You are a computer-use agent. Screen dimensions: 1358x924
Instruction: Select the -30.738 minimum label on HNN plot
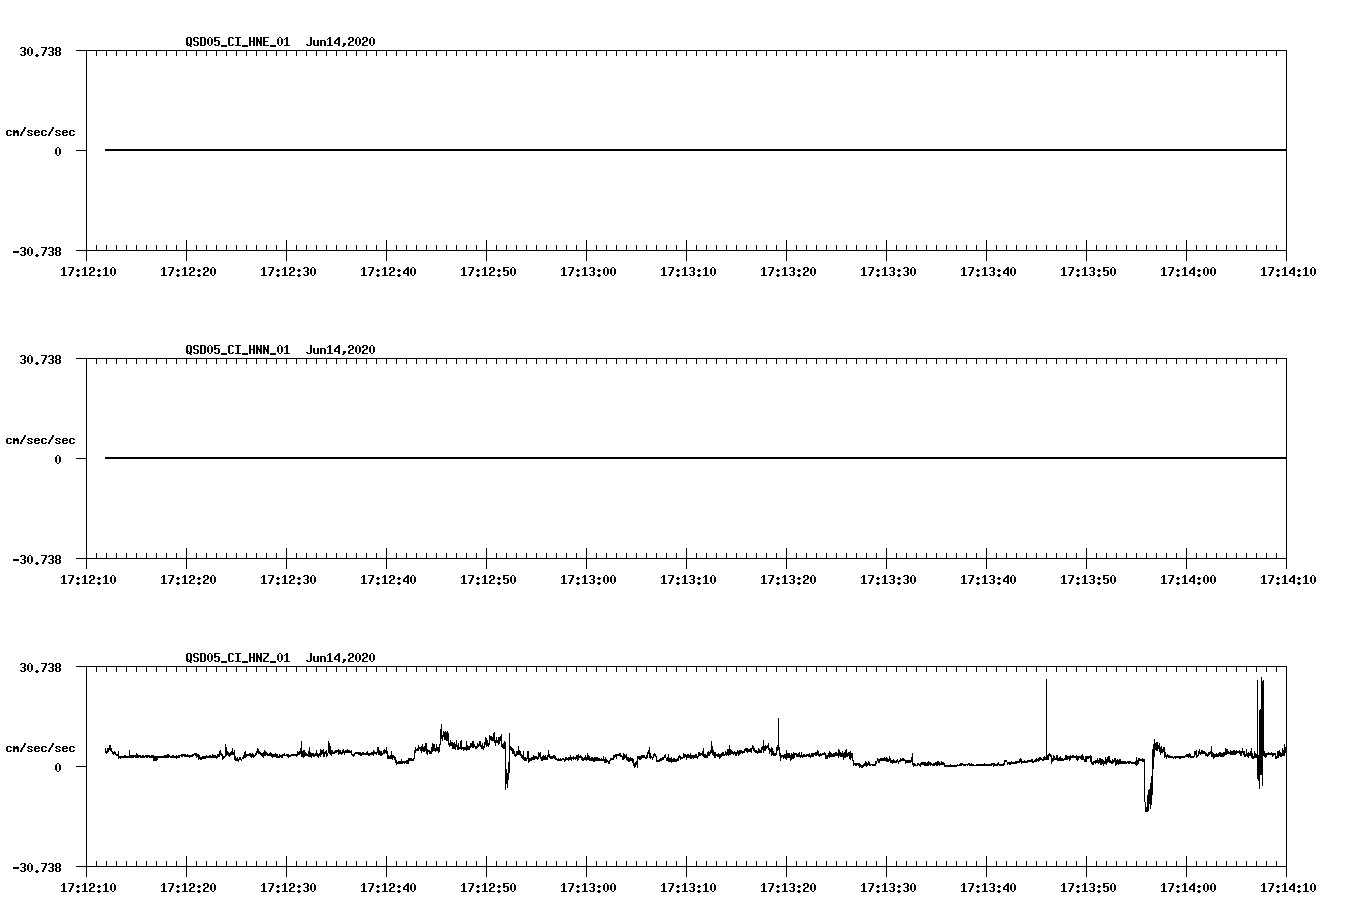click(38, 559)
